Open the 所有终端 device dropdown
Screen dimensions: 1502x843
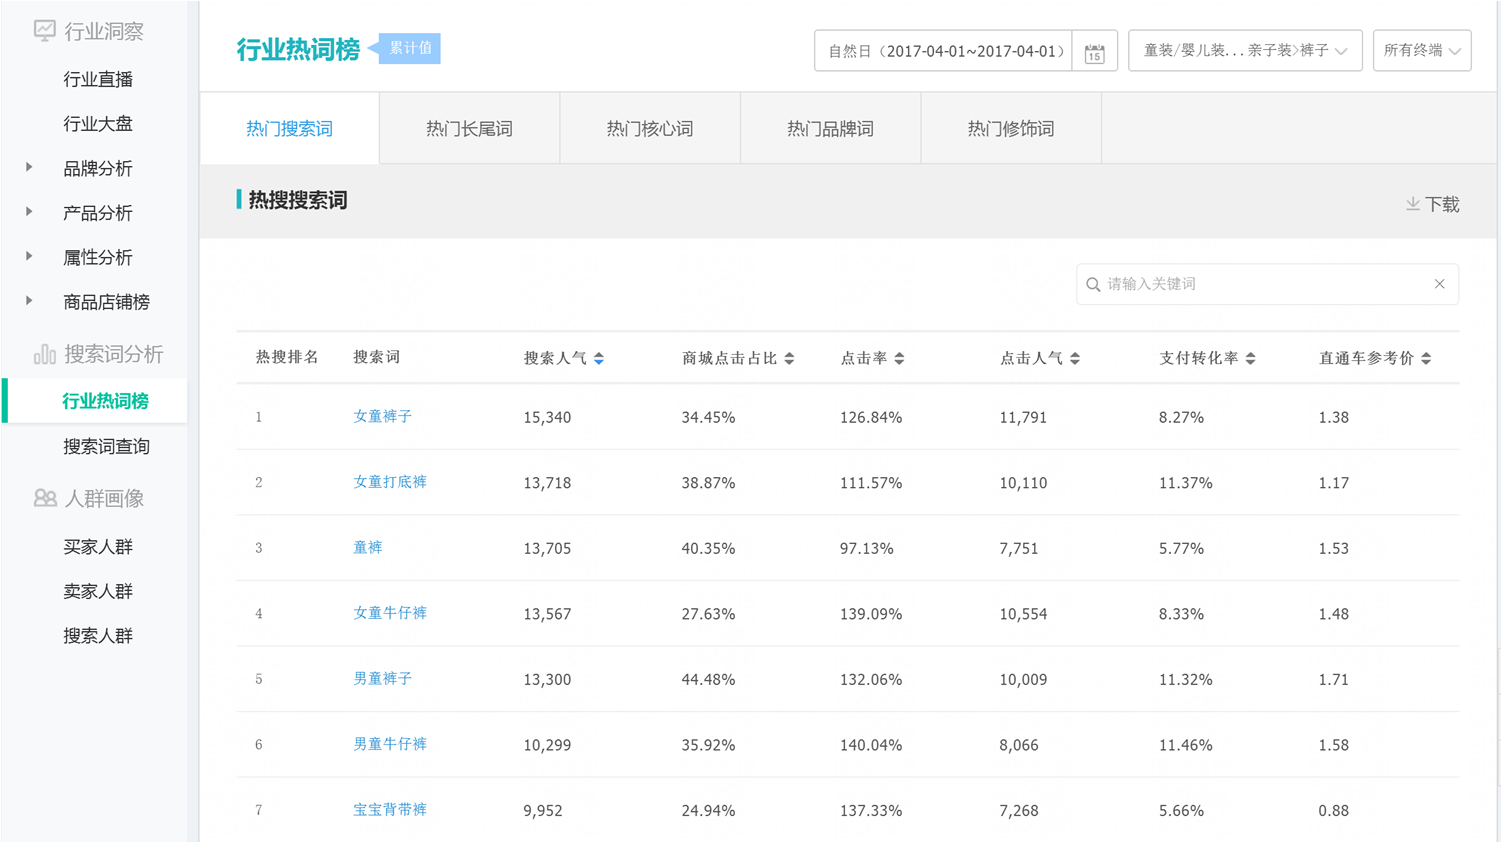(1421, 51)
